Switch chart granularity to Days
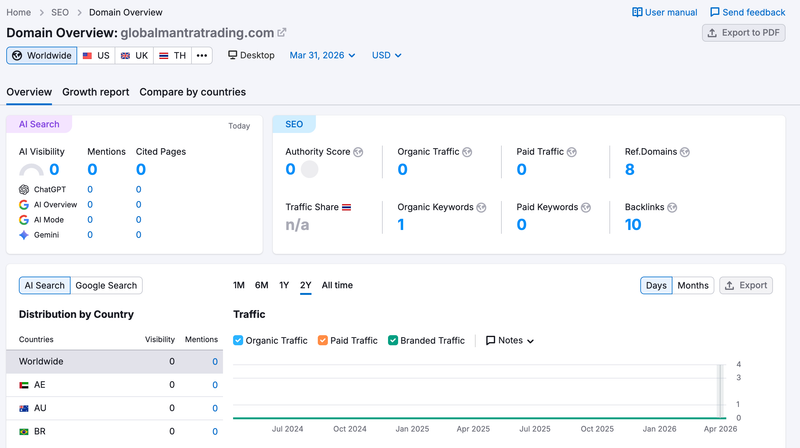The width and height of the screenshot is (800, 448). coord(656,285)
